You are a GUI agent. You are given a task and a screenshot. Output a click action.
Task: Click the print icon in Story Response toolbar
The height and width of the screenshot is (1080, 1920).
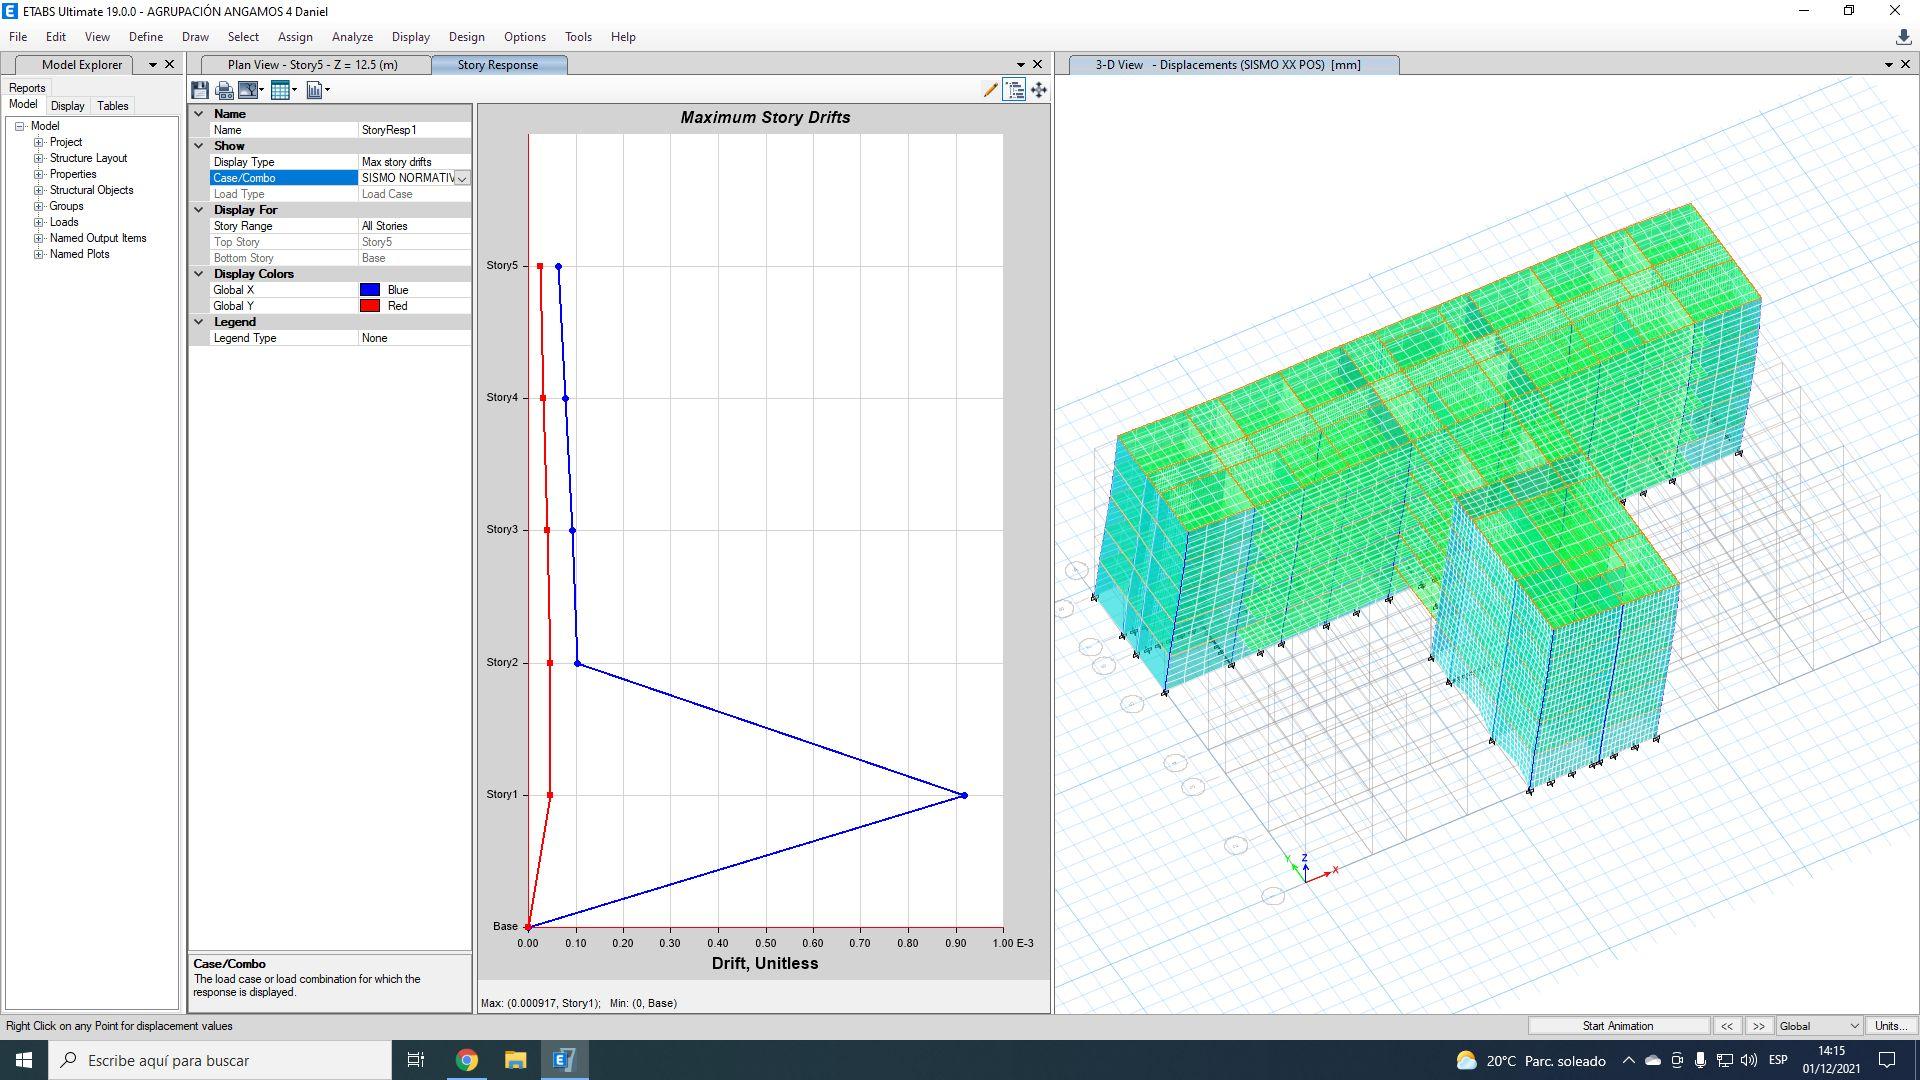224,90
